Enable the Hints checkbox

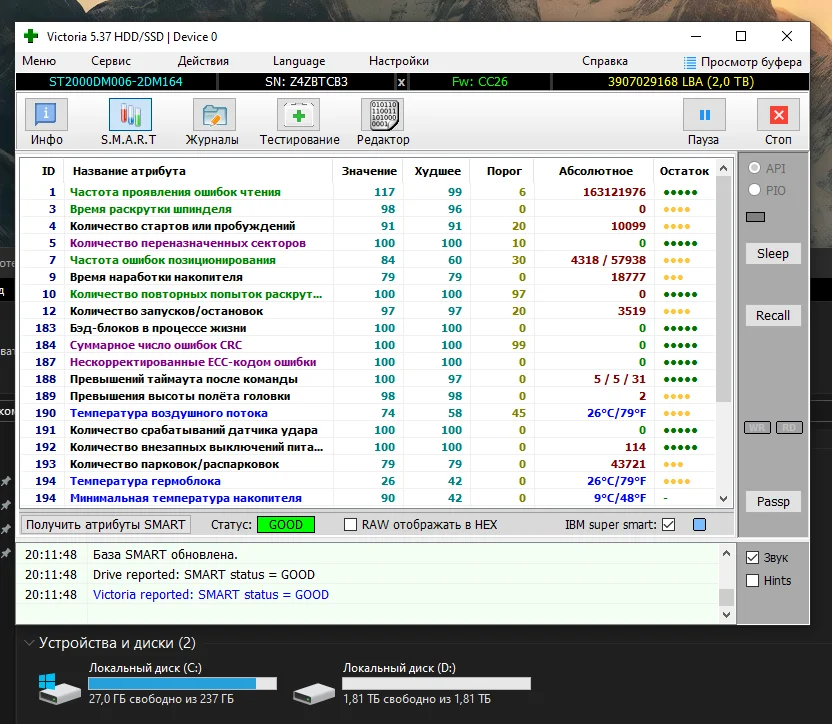coord(752,580)
